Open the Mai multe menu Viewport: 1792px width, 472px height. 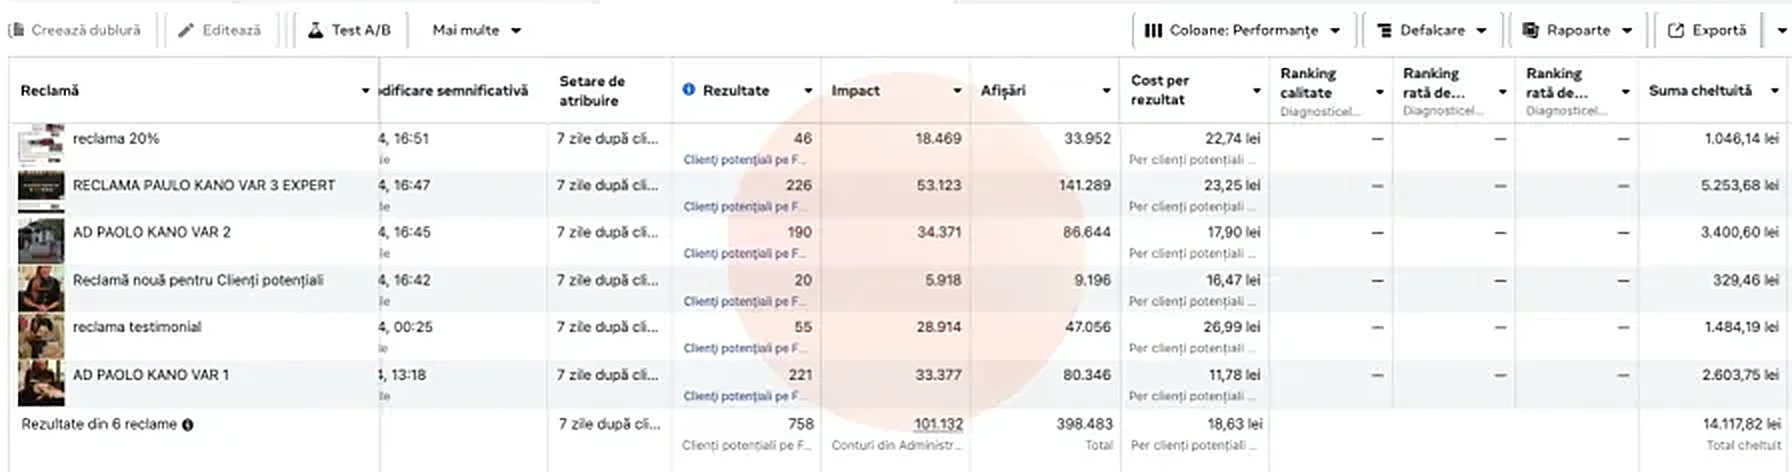pyautogui.click(x=476, y=30)
